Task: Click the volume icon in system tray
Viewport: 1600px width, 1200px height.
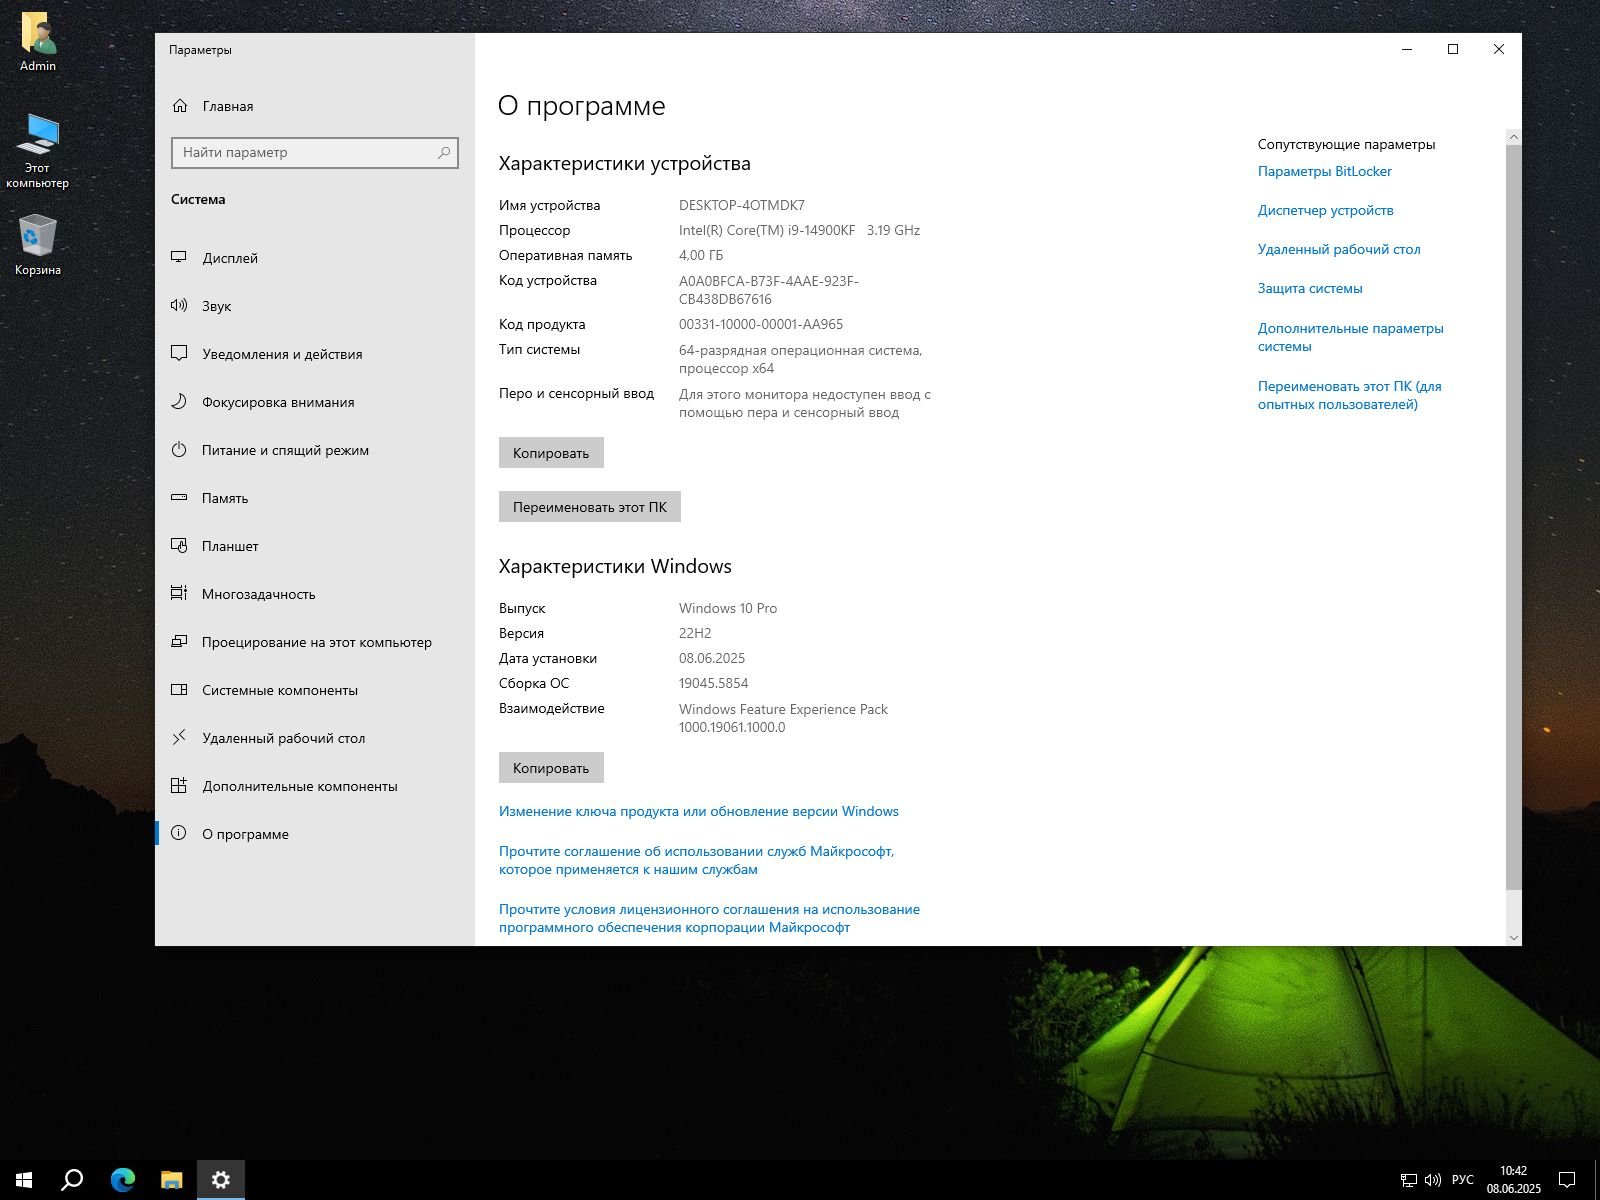Action: tap(1432, 1180)
